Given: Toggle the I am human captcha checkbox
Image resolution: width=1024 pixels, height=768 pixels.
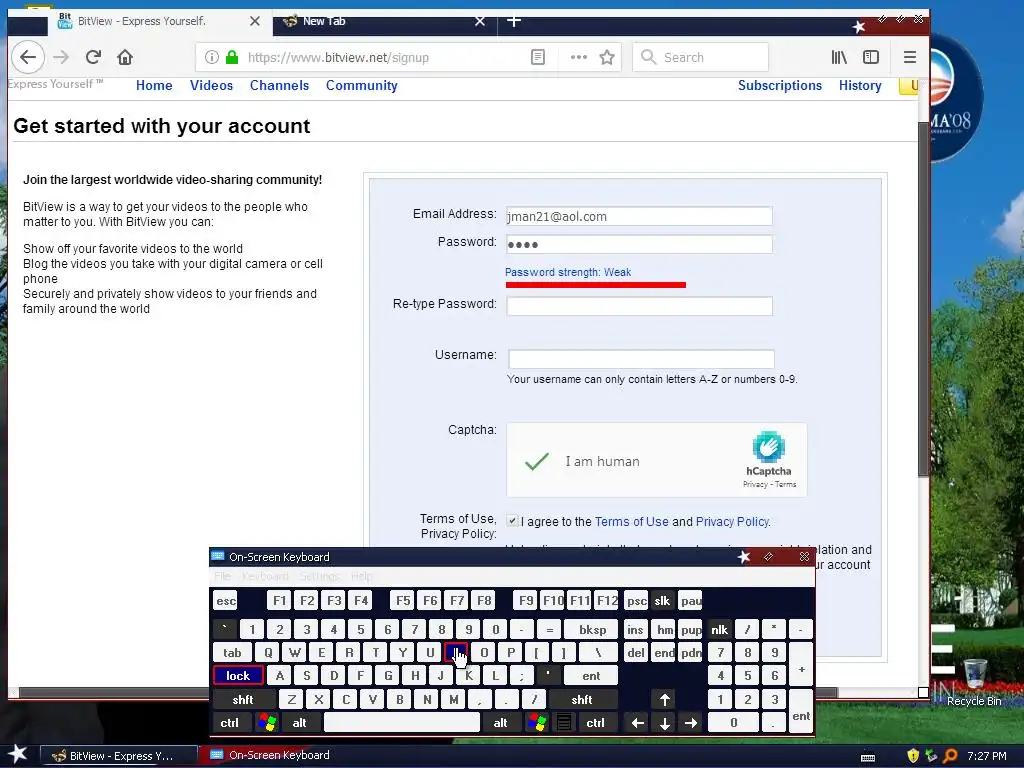Looking at the screenshot, I should [537, 461].
